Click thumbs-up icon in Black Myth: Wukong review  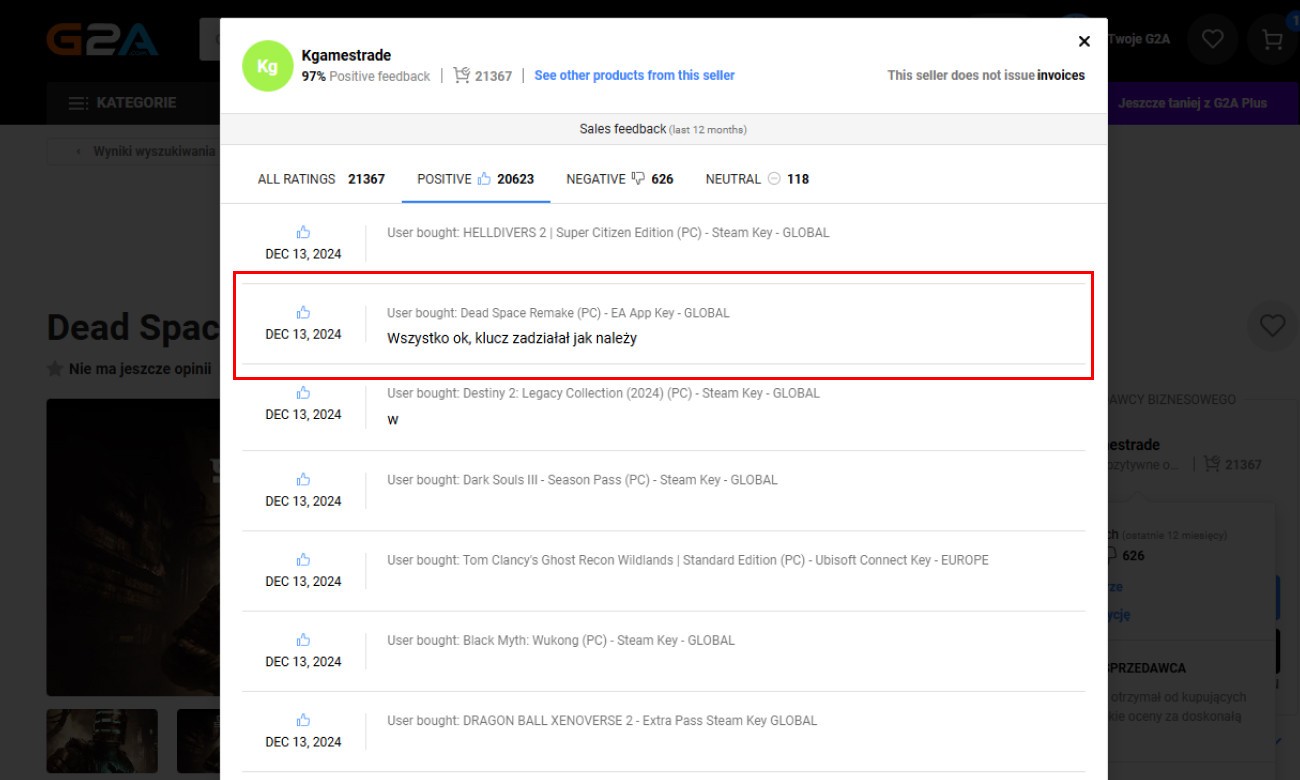tap(303, 639)
